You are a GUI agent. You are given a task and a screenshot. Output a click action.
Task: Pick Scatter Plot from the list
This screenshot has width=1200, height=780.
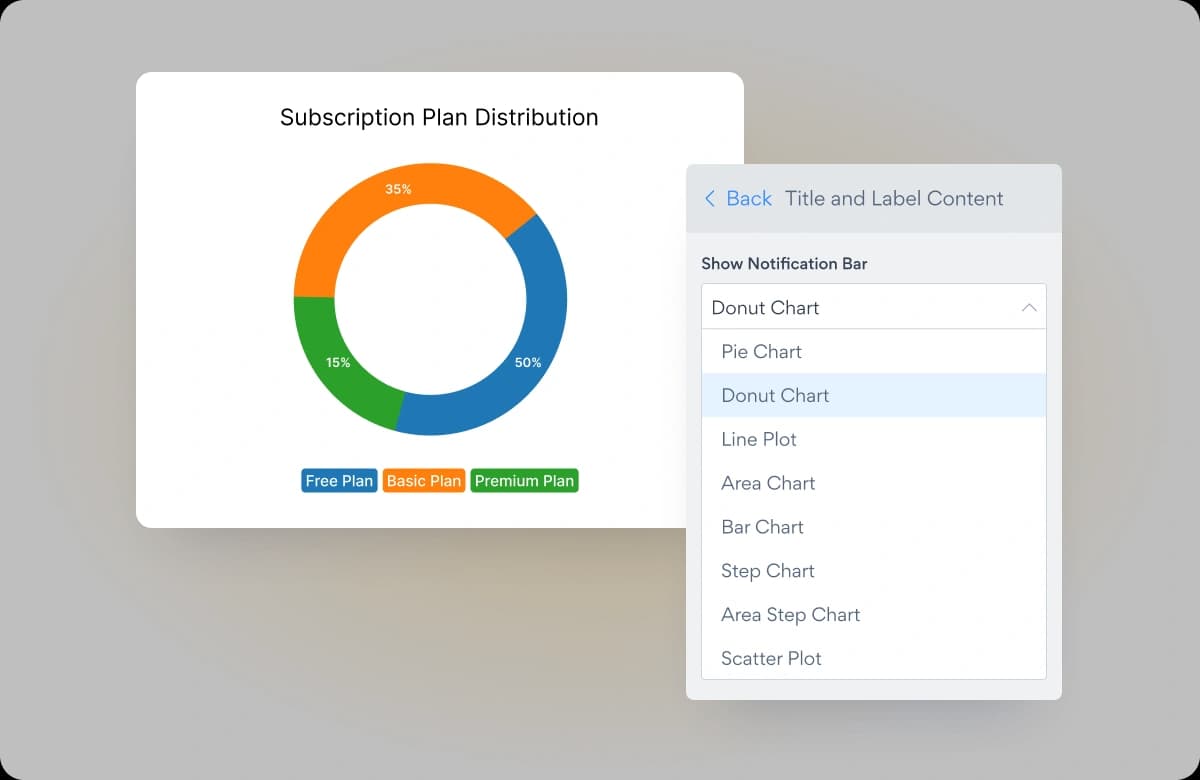click(874, 659)
